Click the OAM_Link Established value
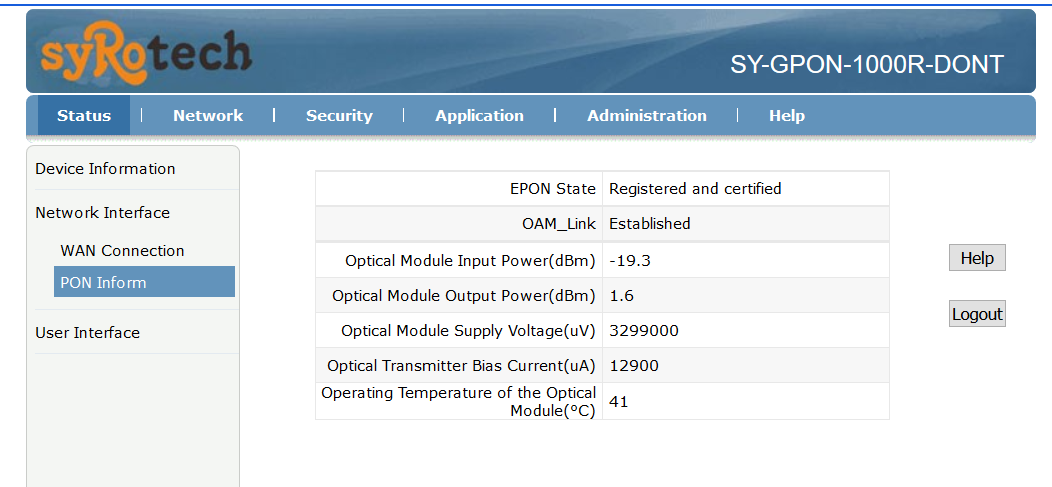The width and height of the screenshot is (1052, 487). (649, 224)
